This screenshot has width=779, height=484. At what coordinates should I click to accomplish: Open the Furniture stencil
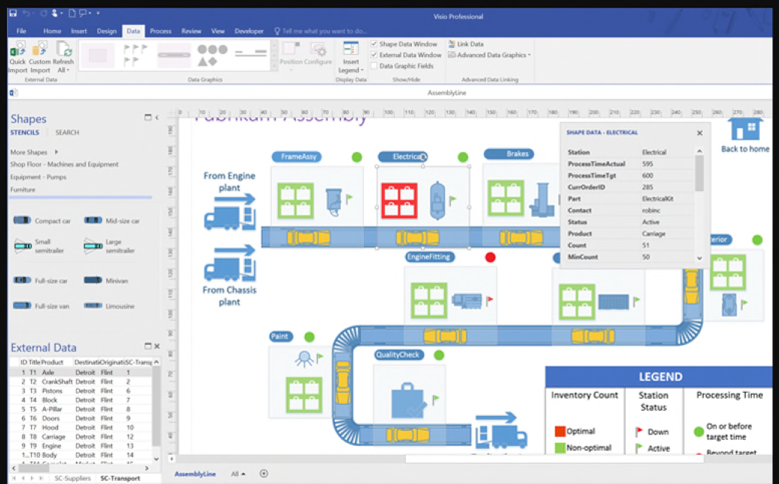tap(22, 189)
